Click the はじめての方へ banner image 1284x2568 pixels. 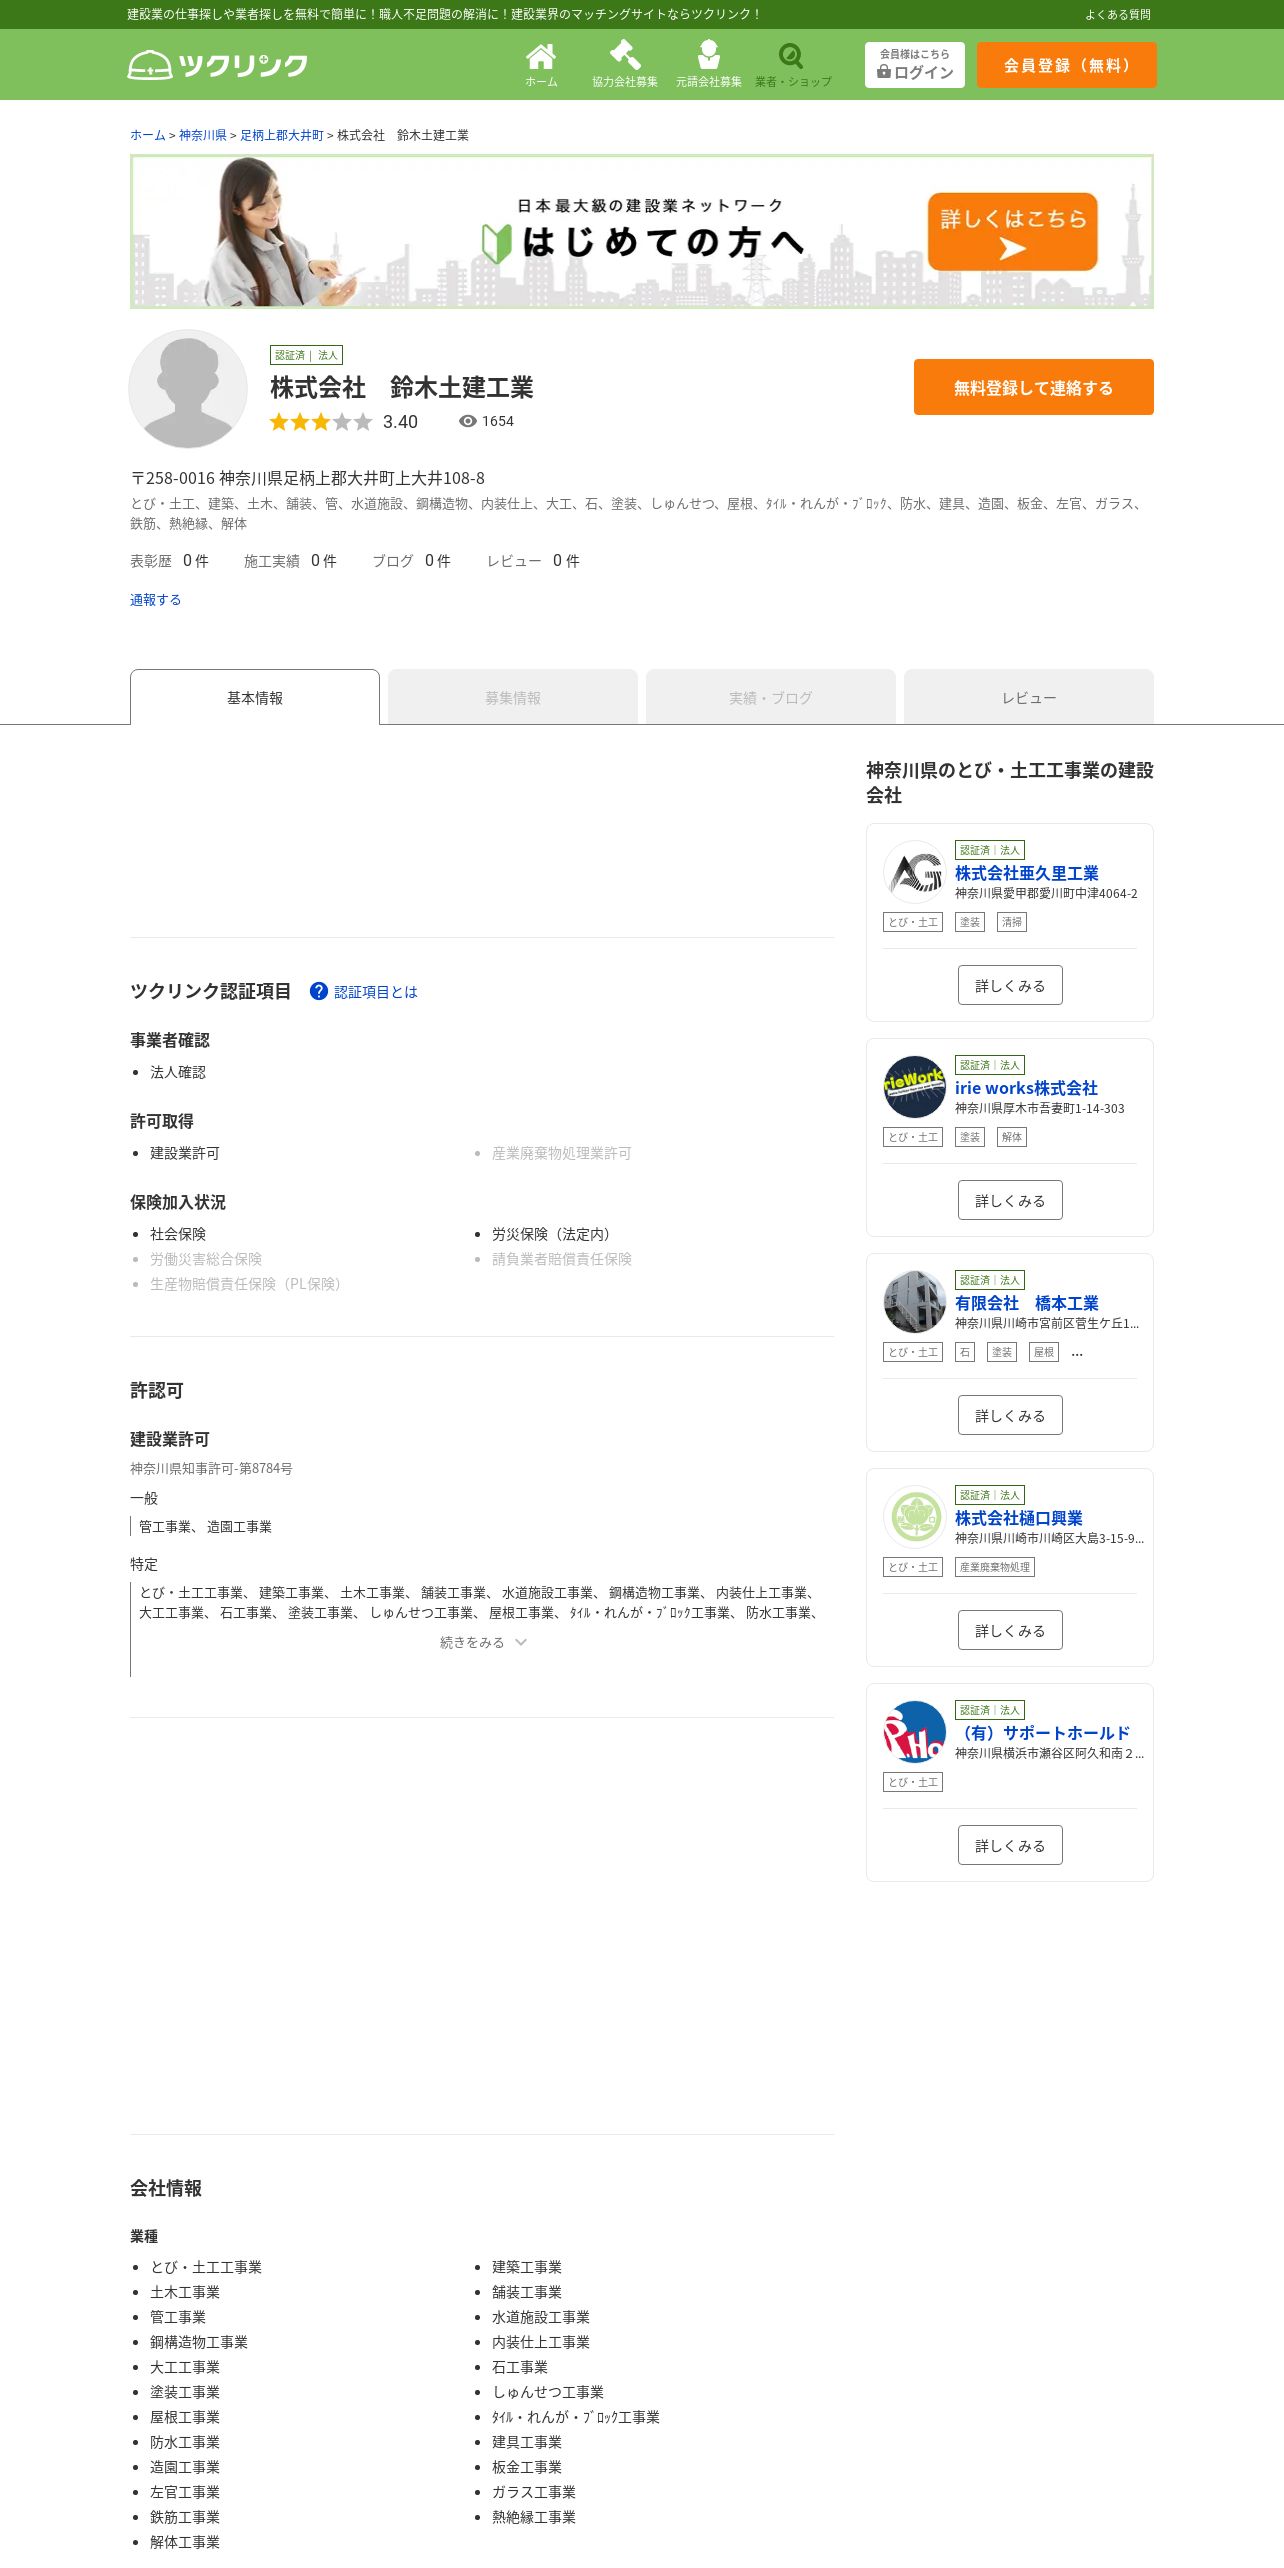[x=642, y=232]
